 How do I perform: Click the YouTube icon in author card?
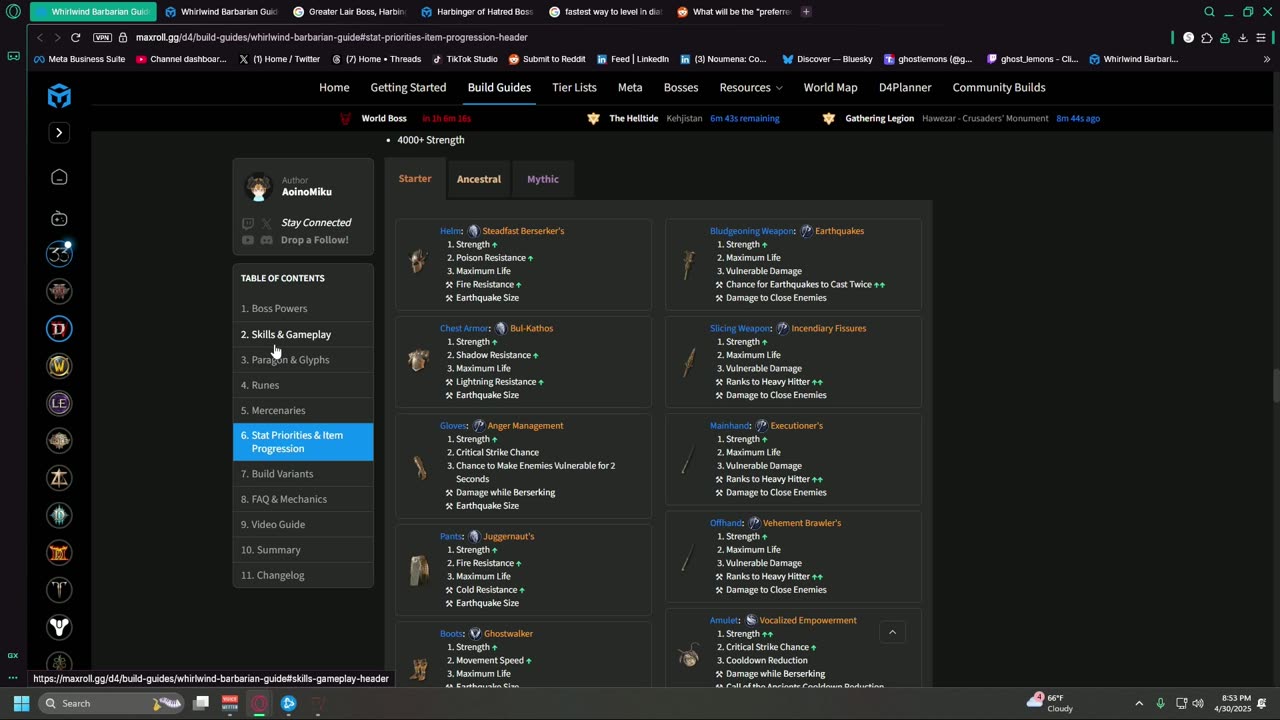[x=248, y=240]
